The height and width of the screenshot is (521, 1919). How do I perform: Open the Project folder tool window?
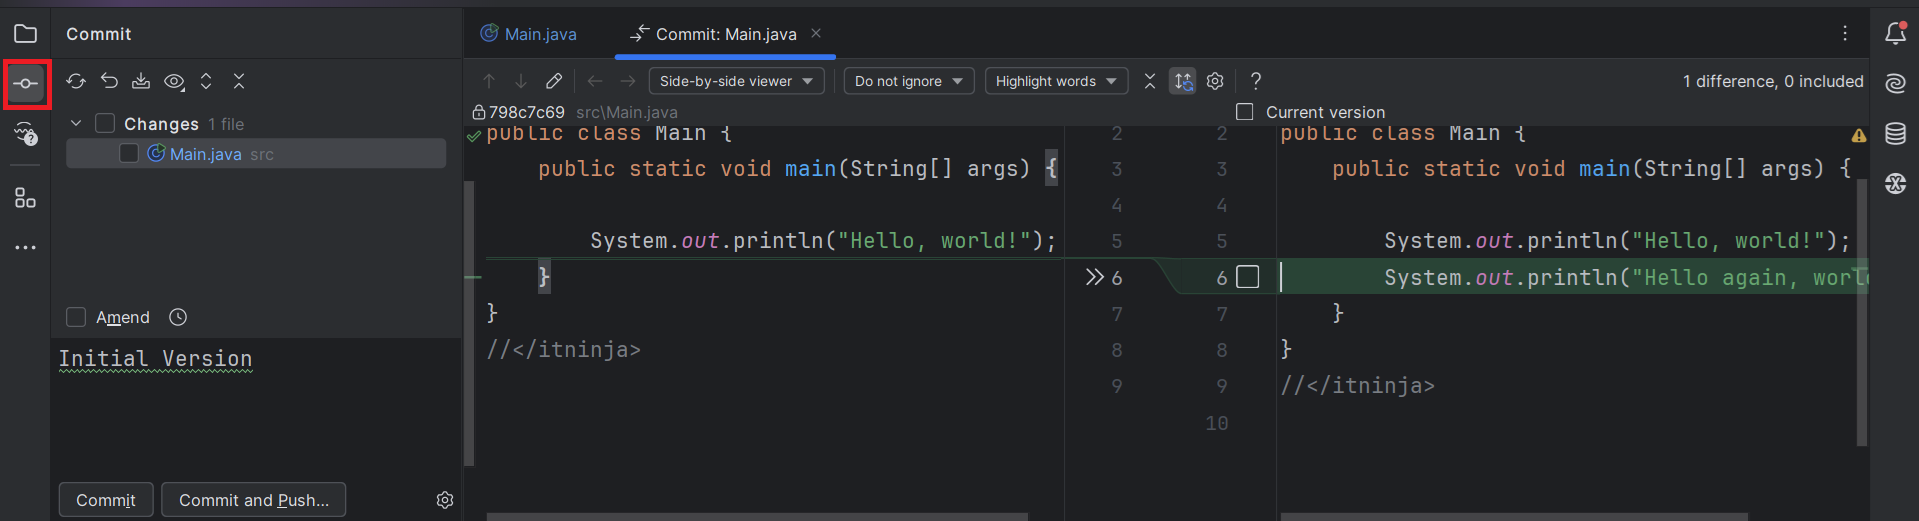(26, 34)
